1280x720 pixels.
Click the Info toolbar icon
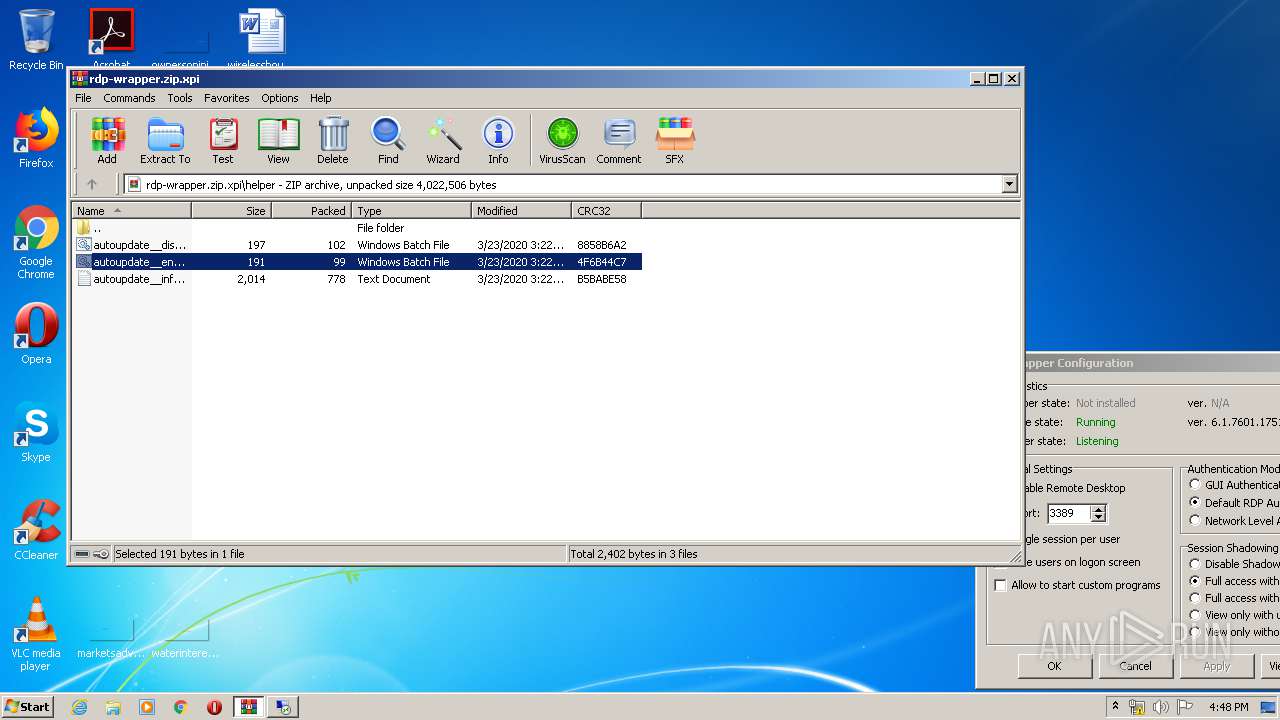tap(498, 140)
